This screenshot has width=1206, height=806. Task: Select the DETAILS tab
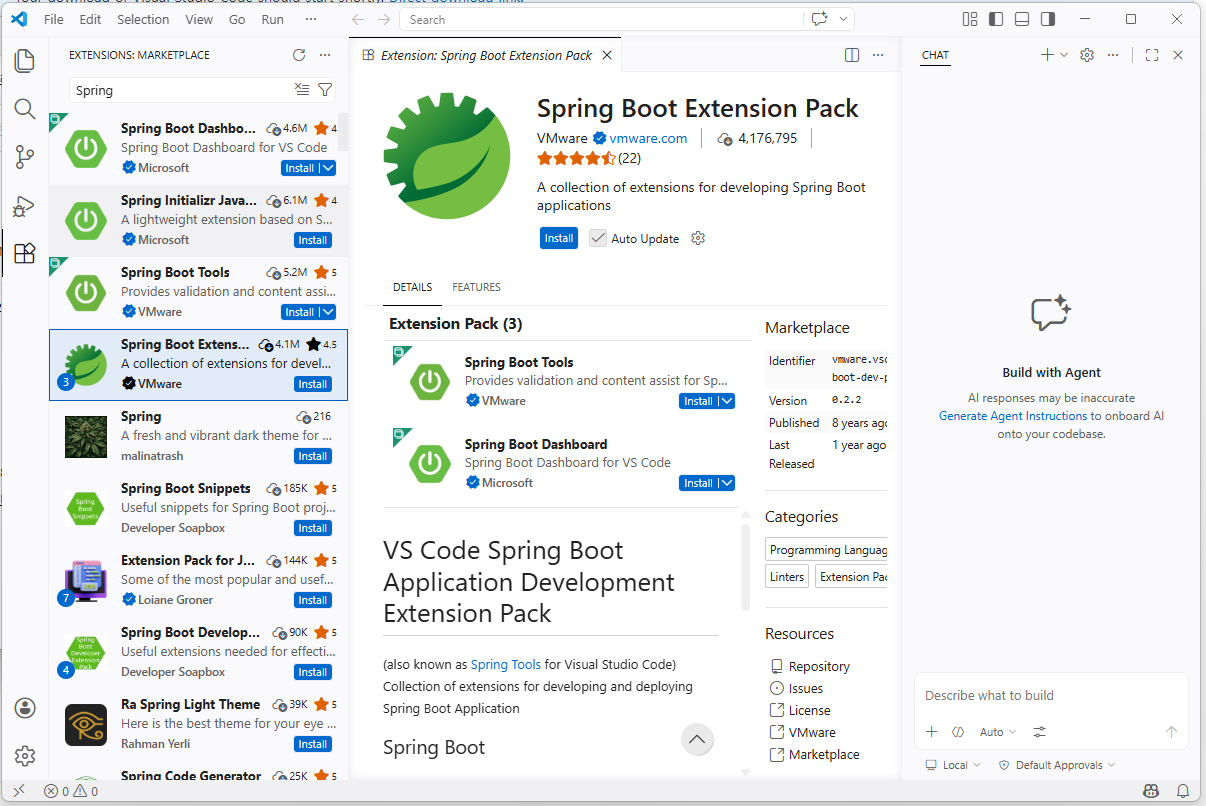point(412,287)
